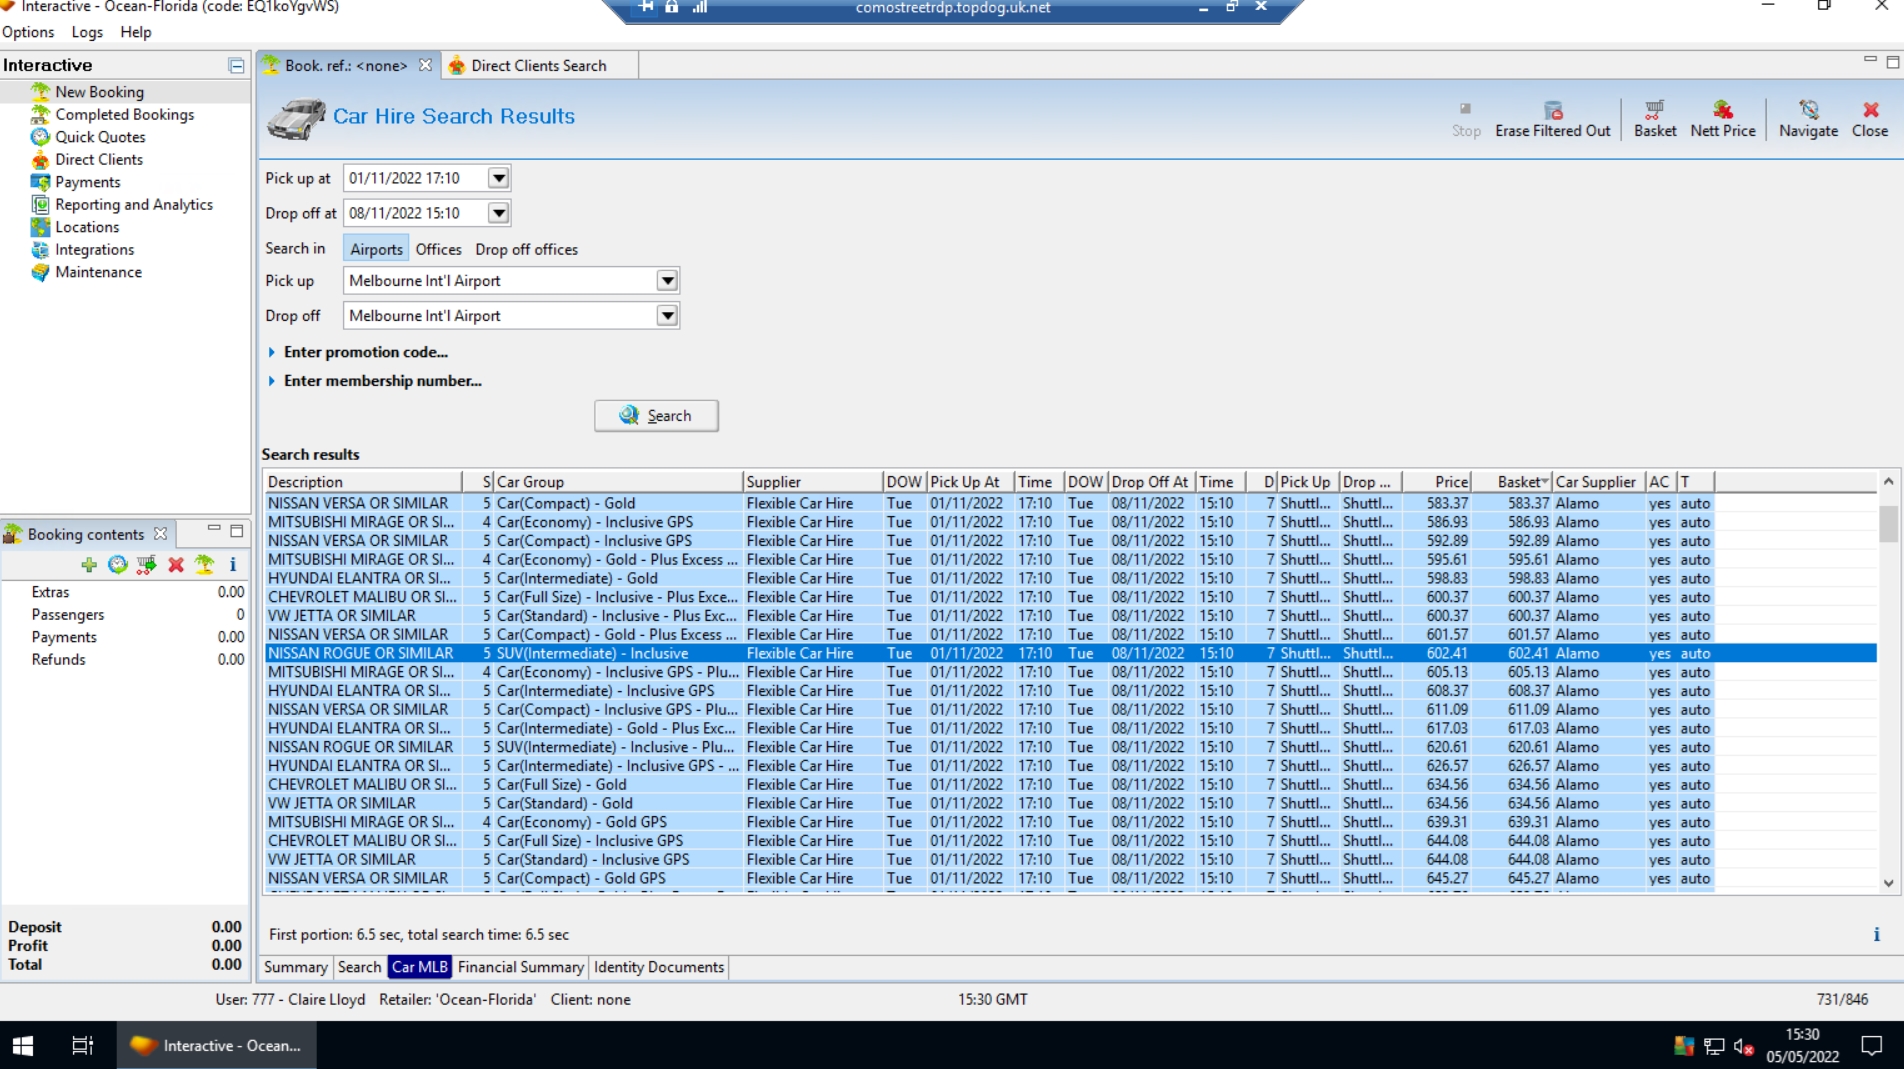1904x1069 pixels.
Task: Click the Search button
Action: click(656, 416)
